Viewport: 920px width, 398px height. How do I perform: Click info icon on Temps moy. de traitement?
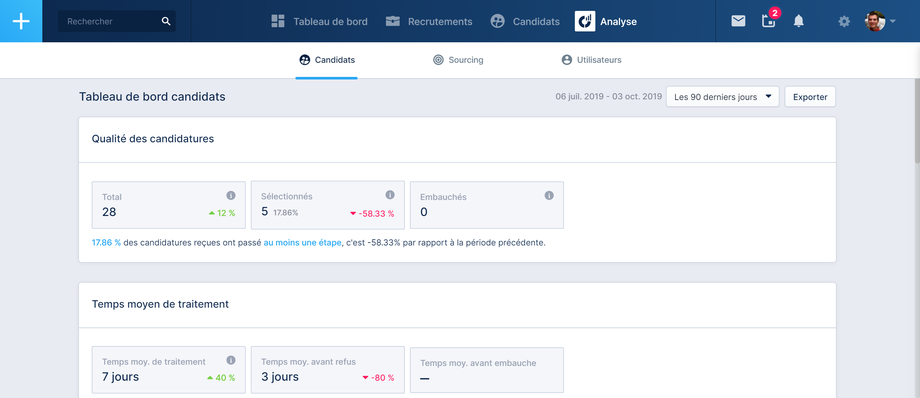(x=231, y=360)
